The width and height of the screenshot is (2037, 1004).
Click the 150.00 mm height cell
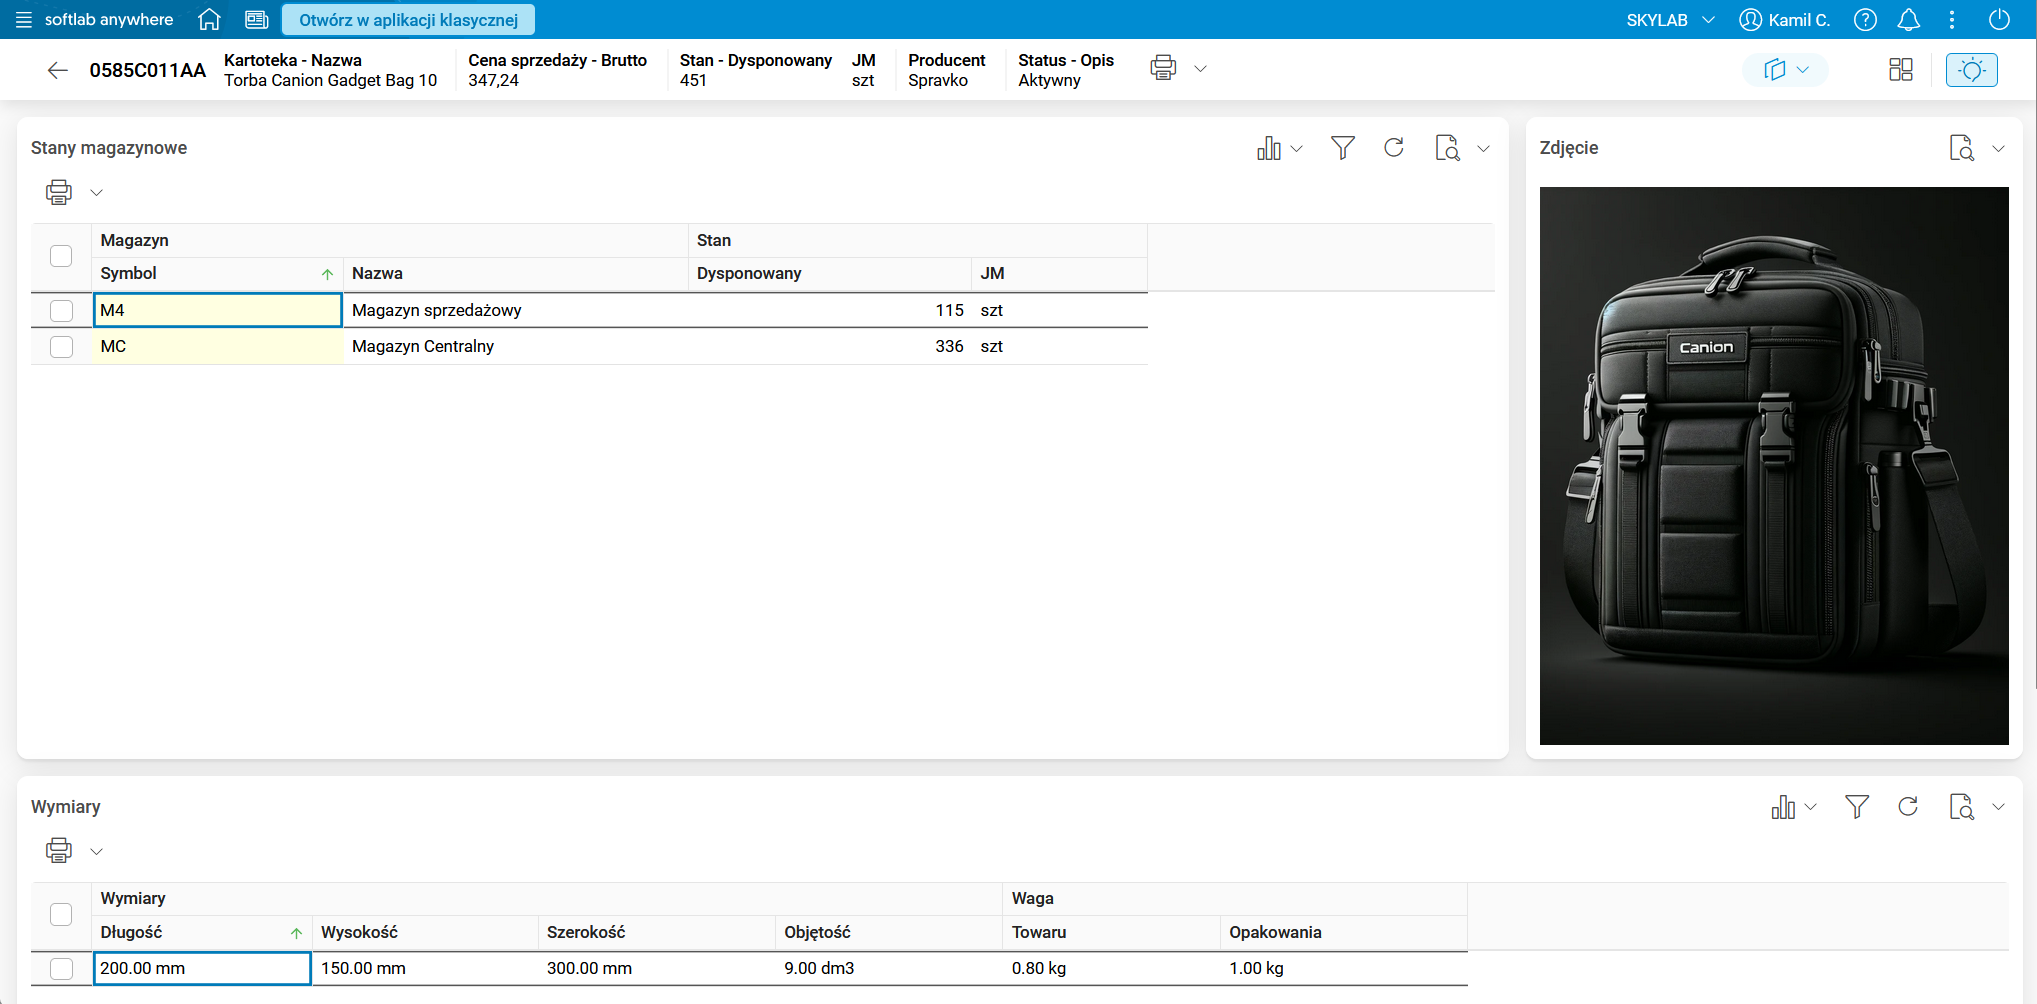[425, 969]
